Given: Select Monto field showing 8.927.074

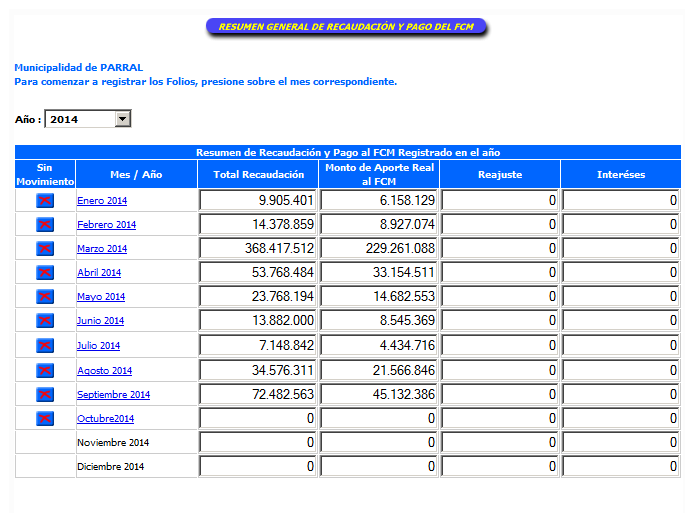Looking at the screenshot, I should coord(379,224).
